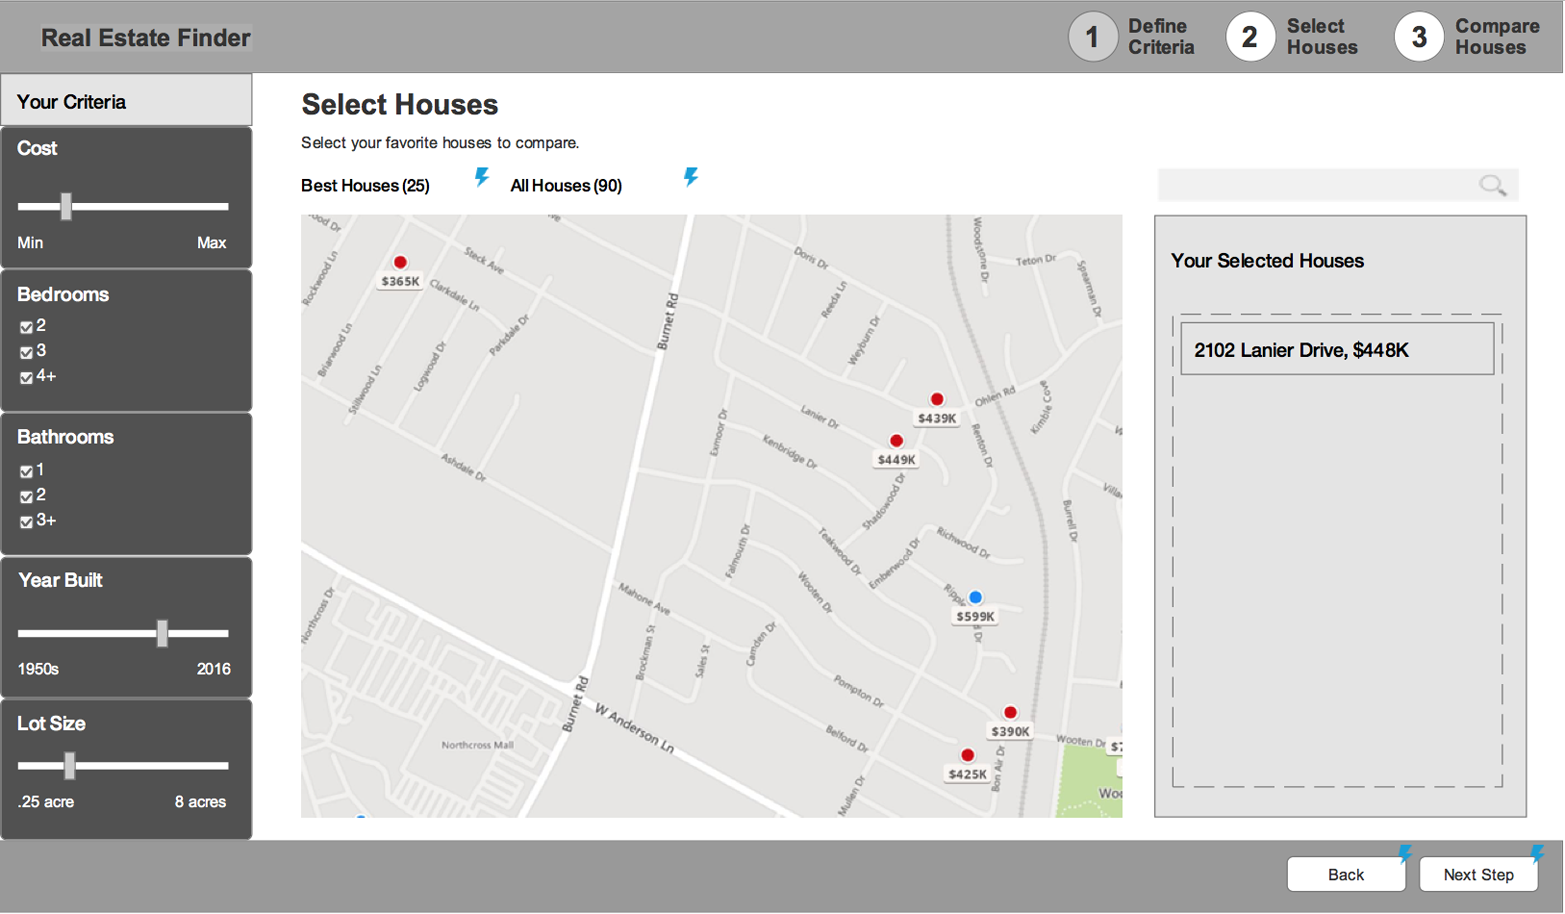Click step 3 circle Compare Houses
The width and height of the screenshot is (1565, 914).
tap(1419, 37)
